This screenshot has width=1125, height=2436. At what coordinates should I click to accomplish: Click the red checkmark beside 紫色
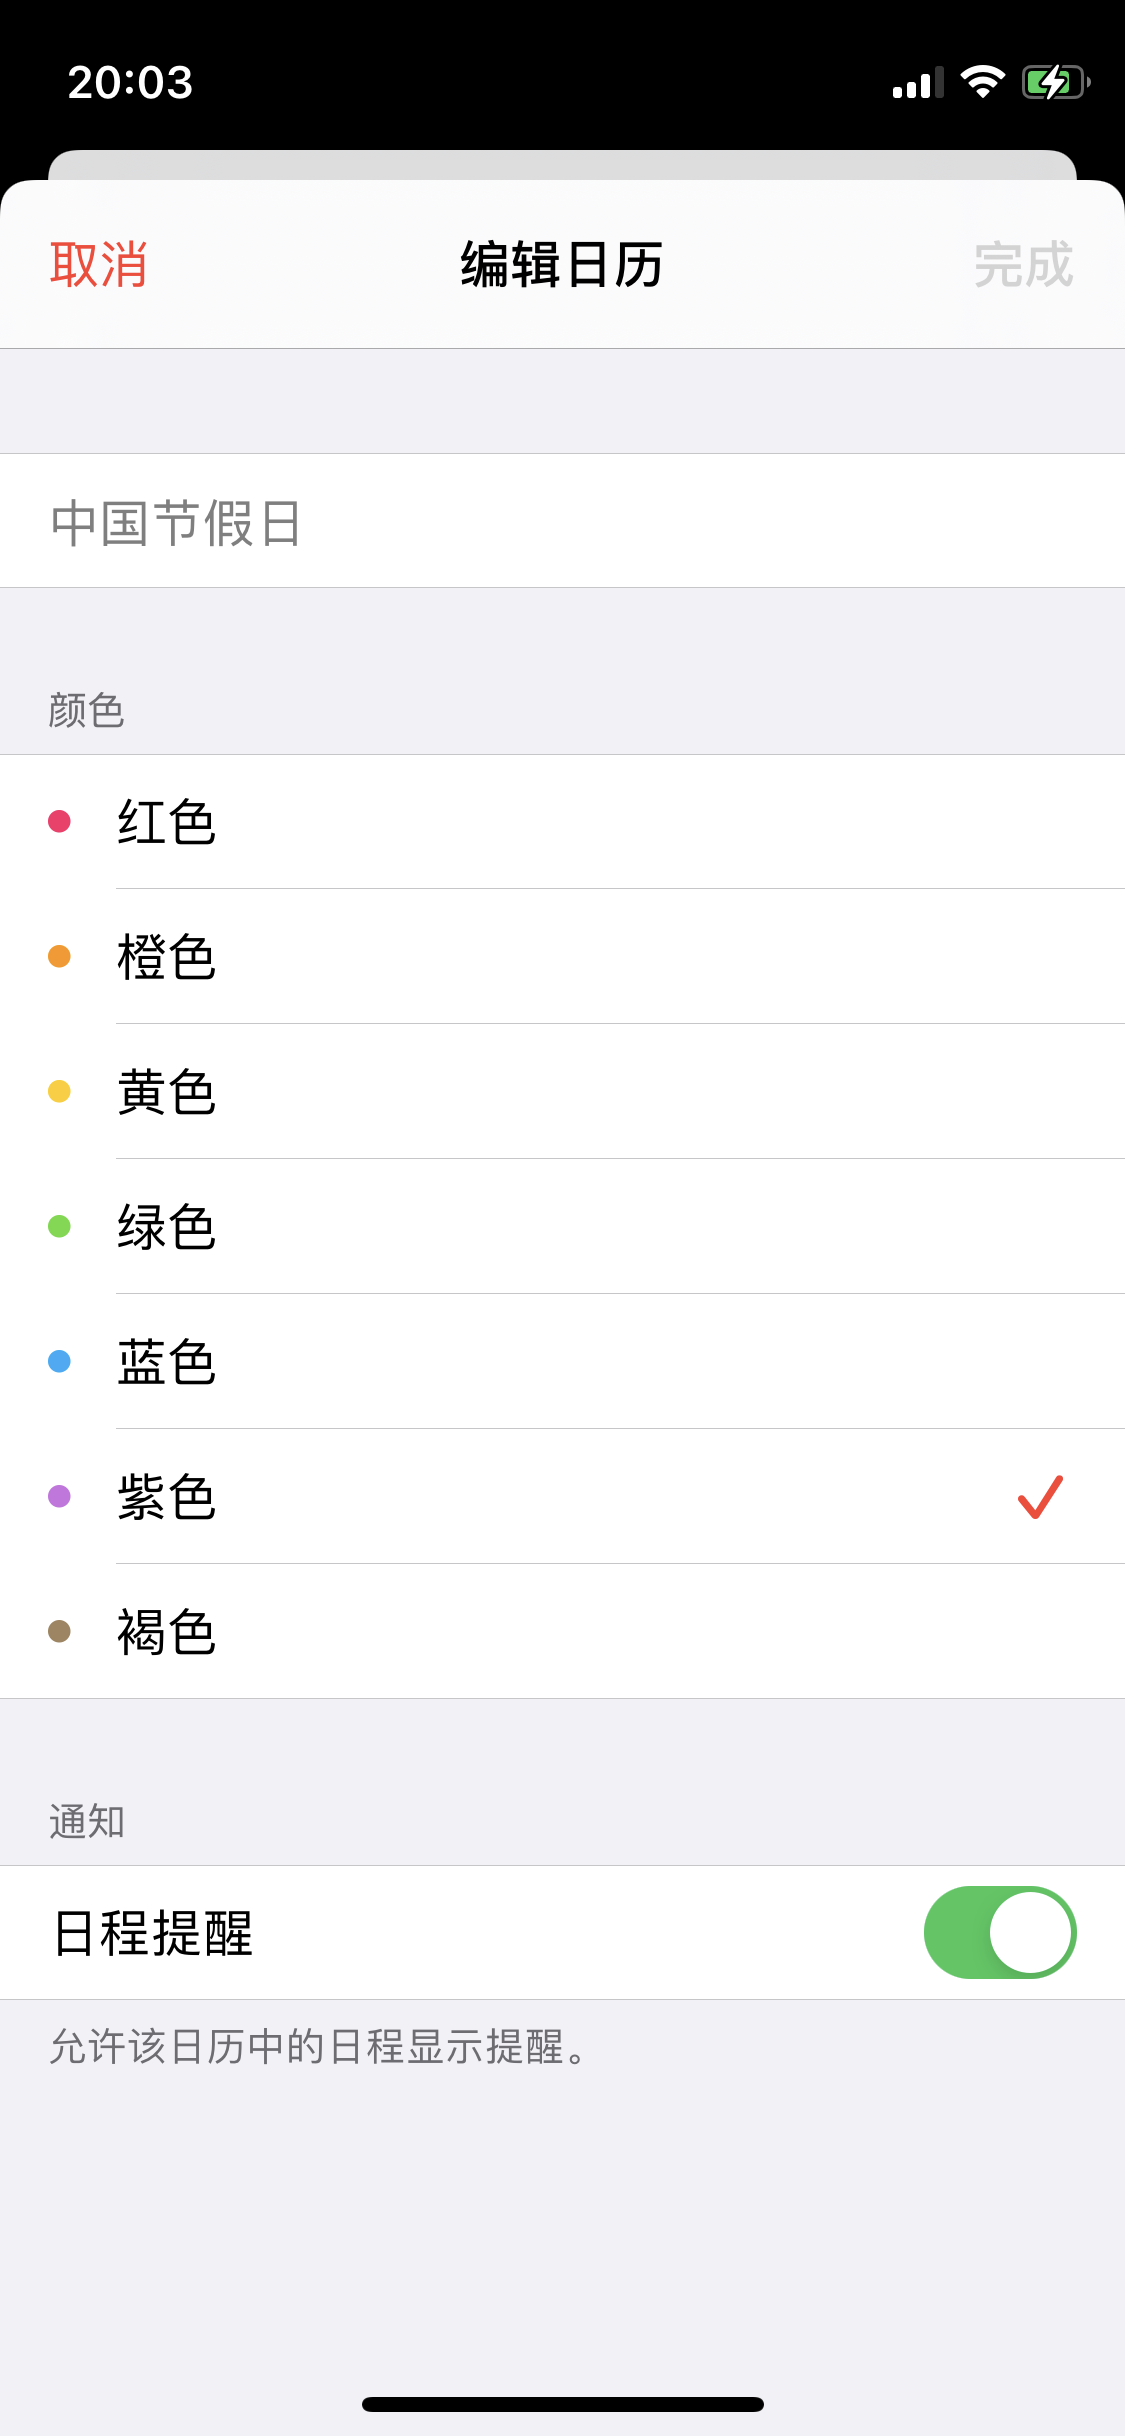[1040, 1497]
